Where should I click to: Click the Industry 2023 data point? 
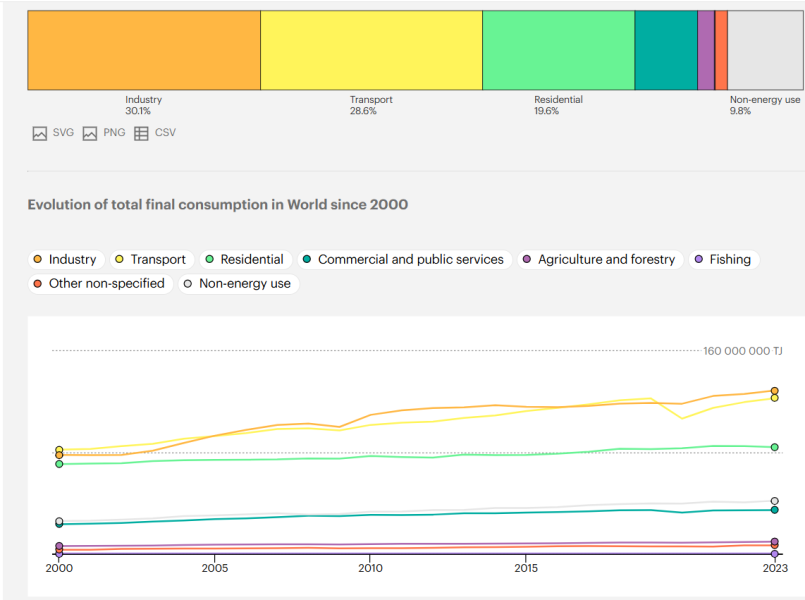[x=774, y=391]
